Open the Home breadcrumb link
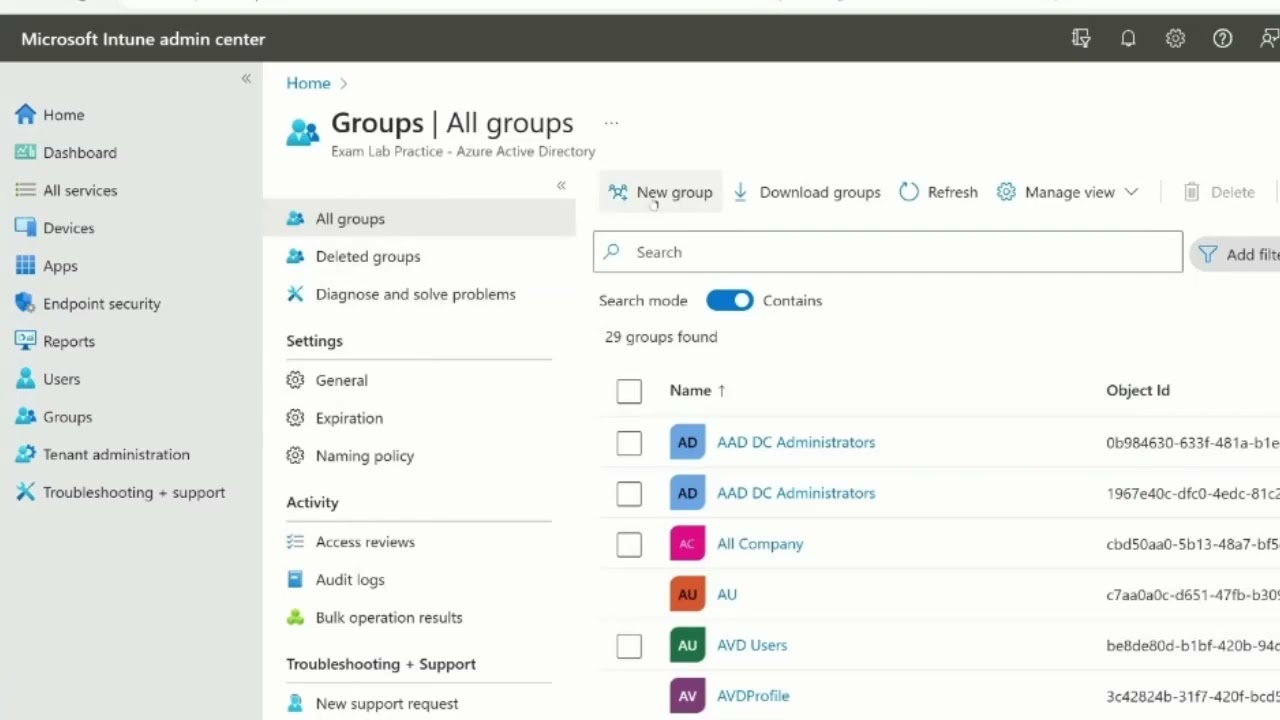 click(308, 83)
